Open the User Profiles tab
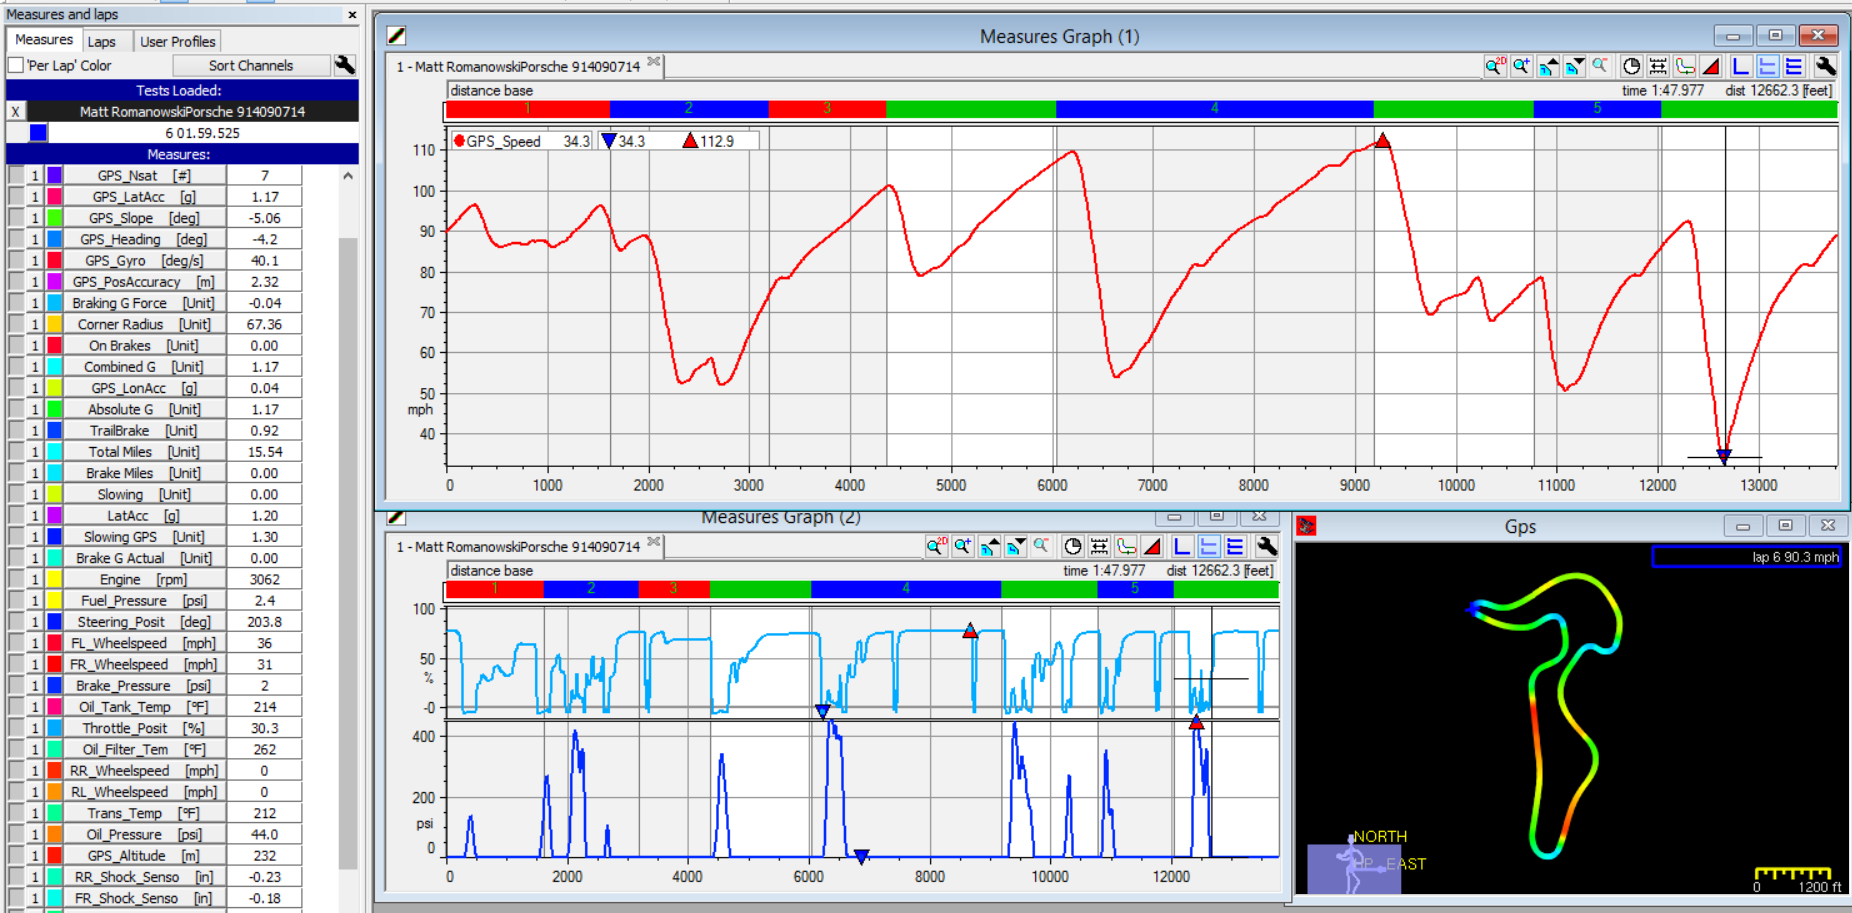This screenshot has width=1852, height=913. (x=177, y=41)
